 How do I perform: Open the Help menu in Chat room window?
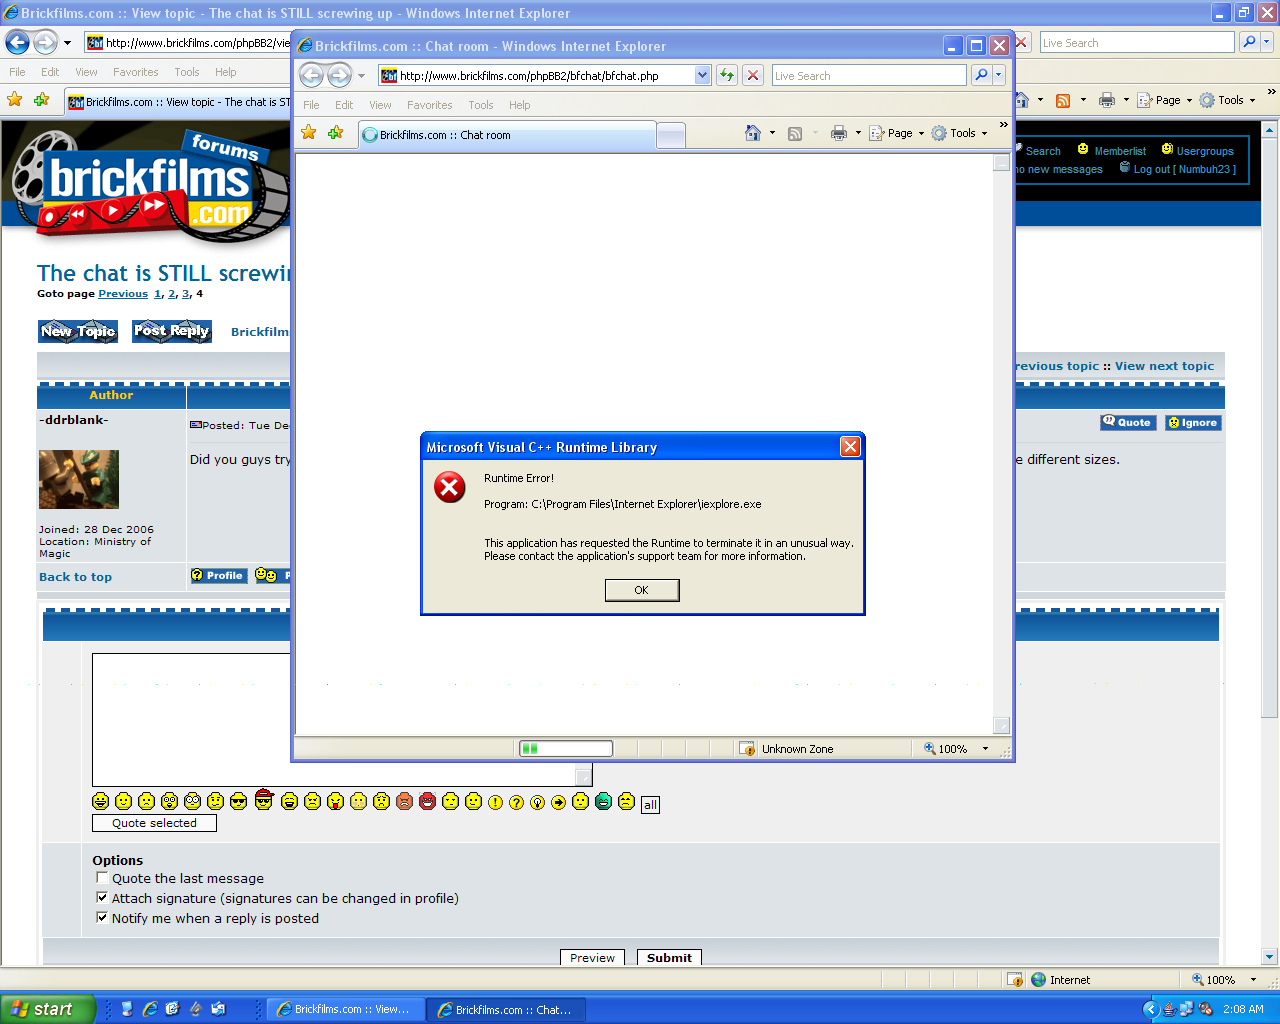pyautogui.click(x=520, y=105)
